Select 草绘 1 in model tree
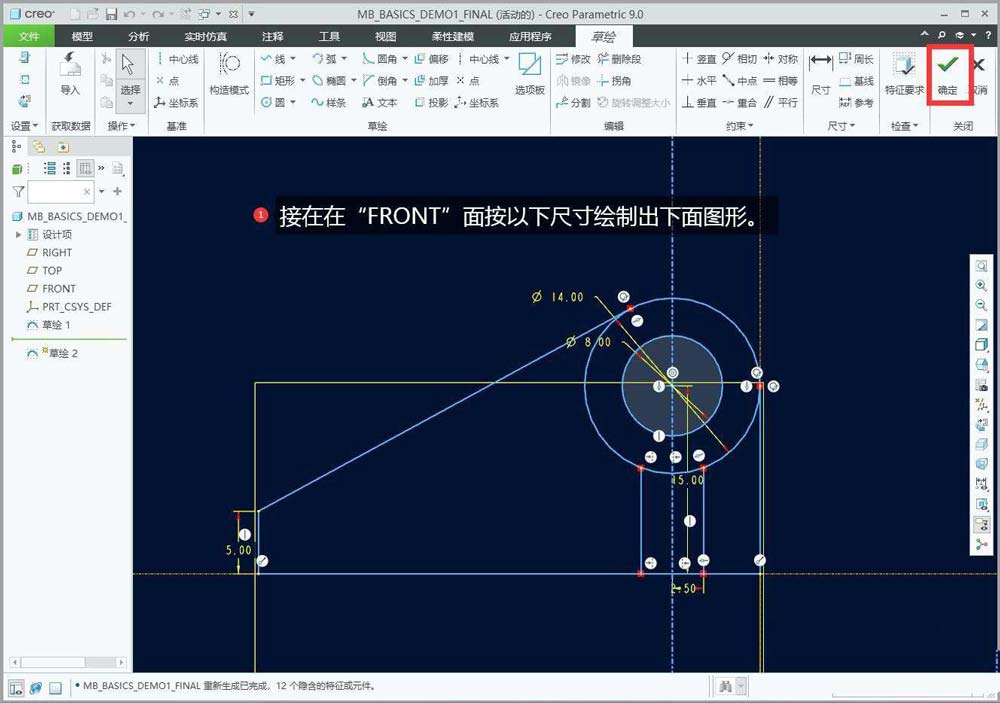 pos(49,325)
